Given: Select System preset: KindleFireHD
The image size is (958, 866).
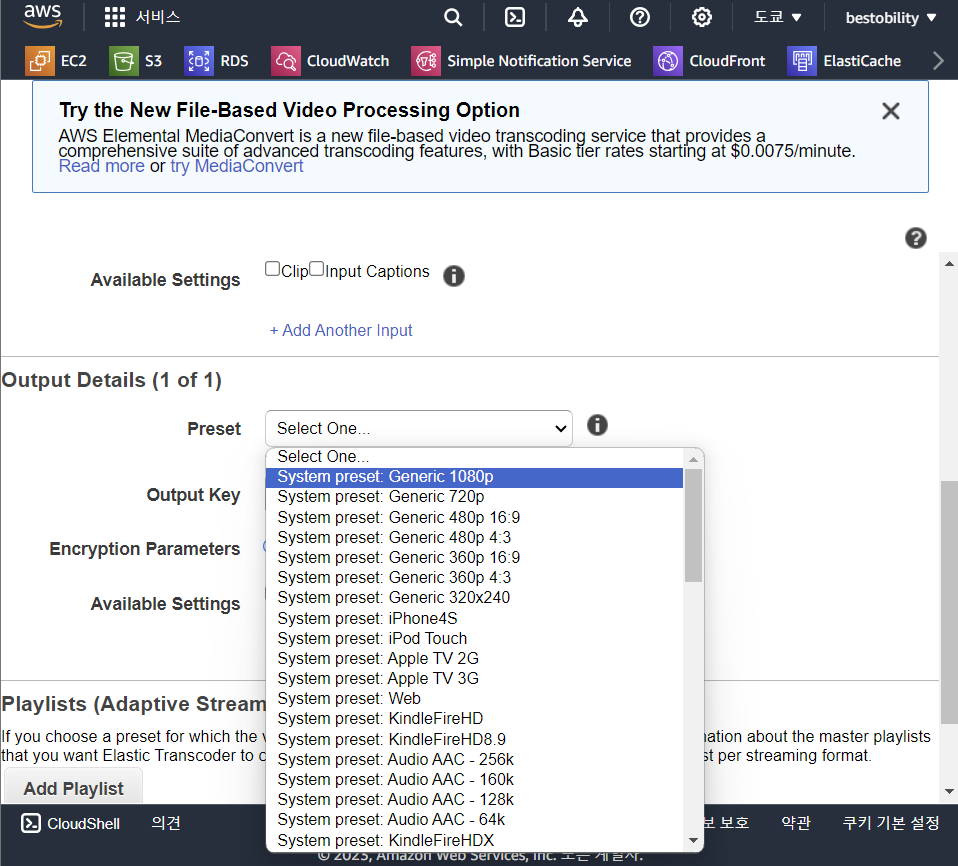Looking at the screenshot, I should click(474, 719).
